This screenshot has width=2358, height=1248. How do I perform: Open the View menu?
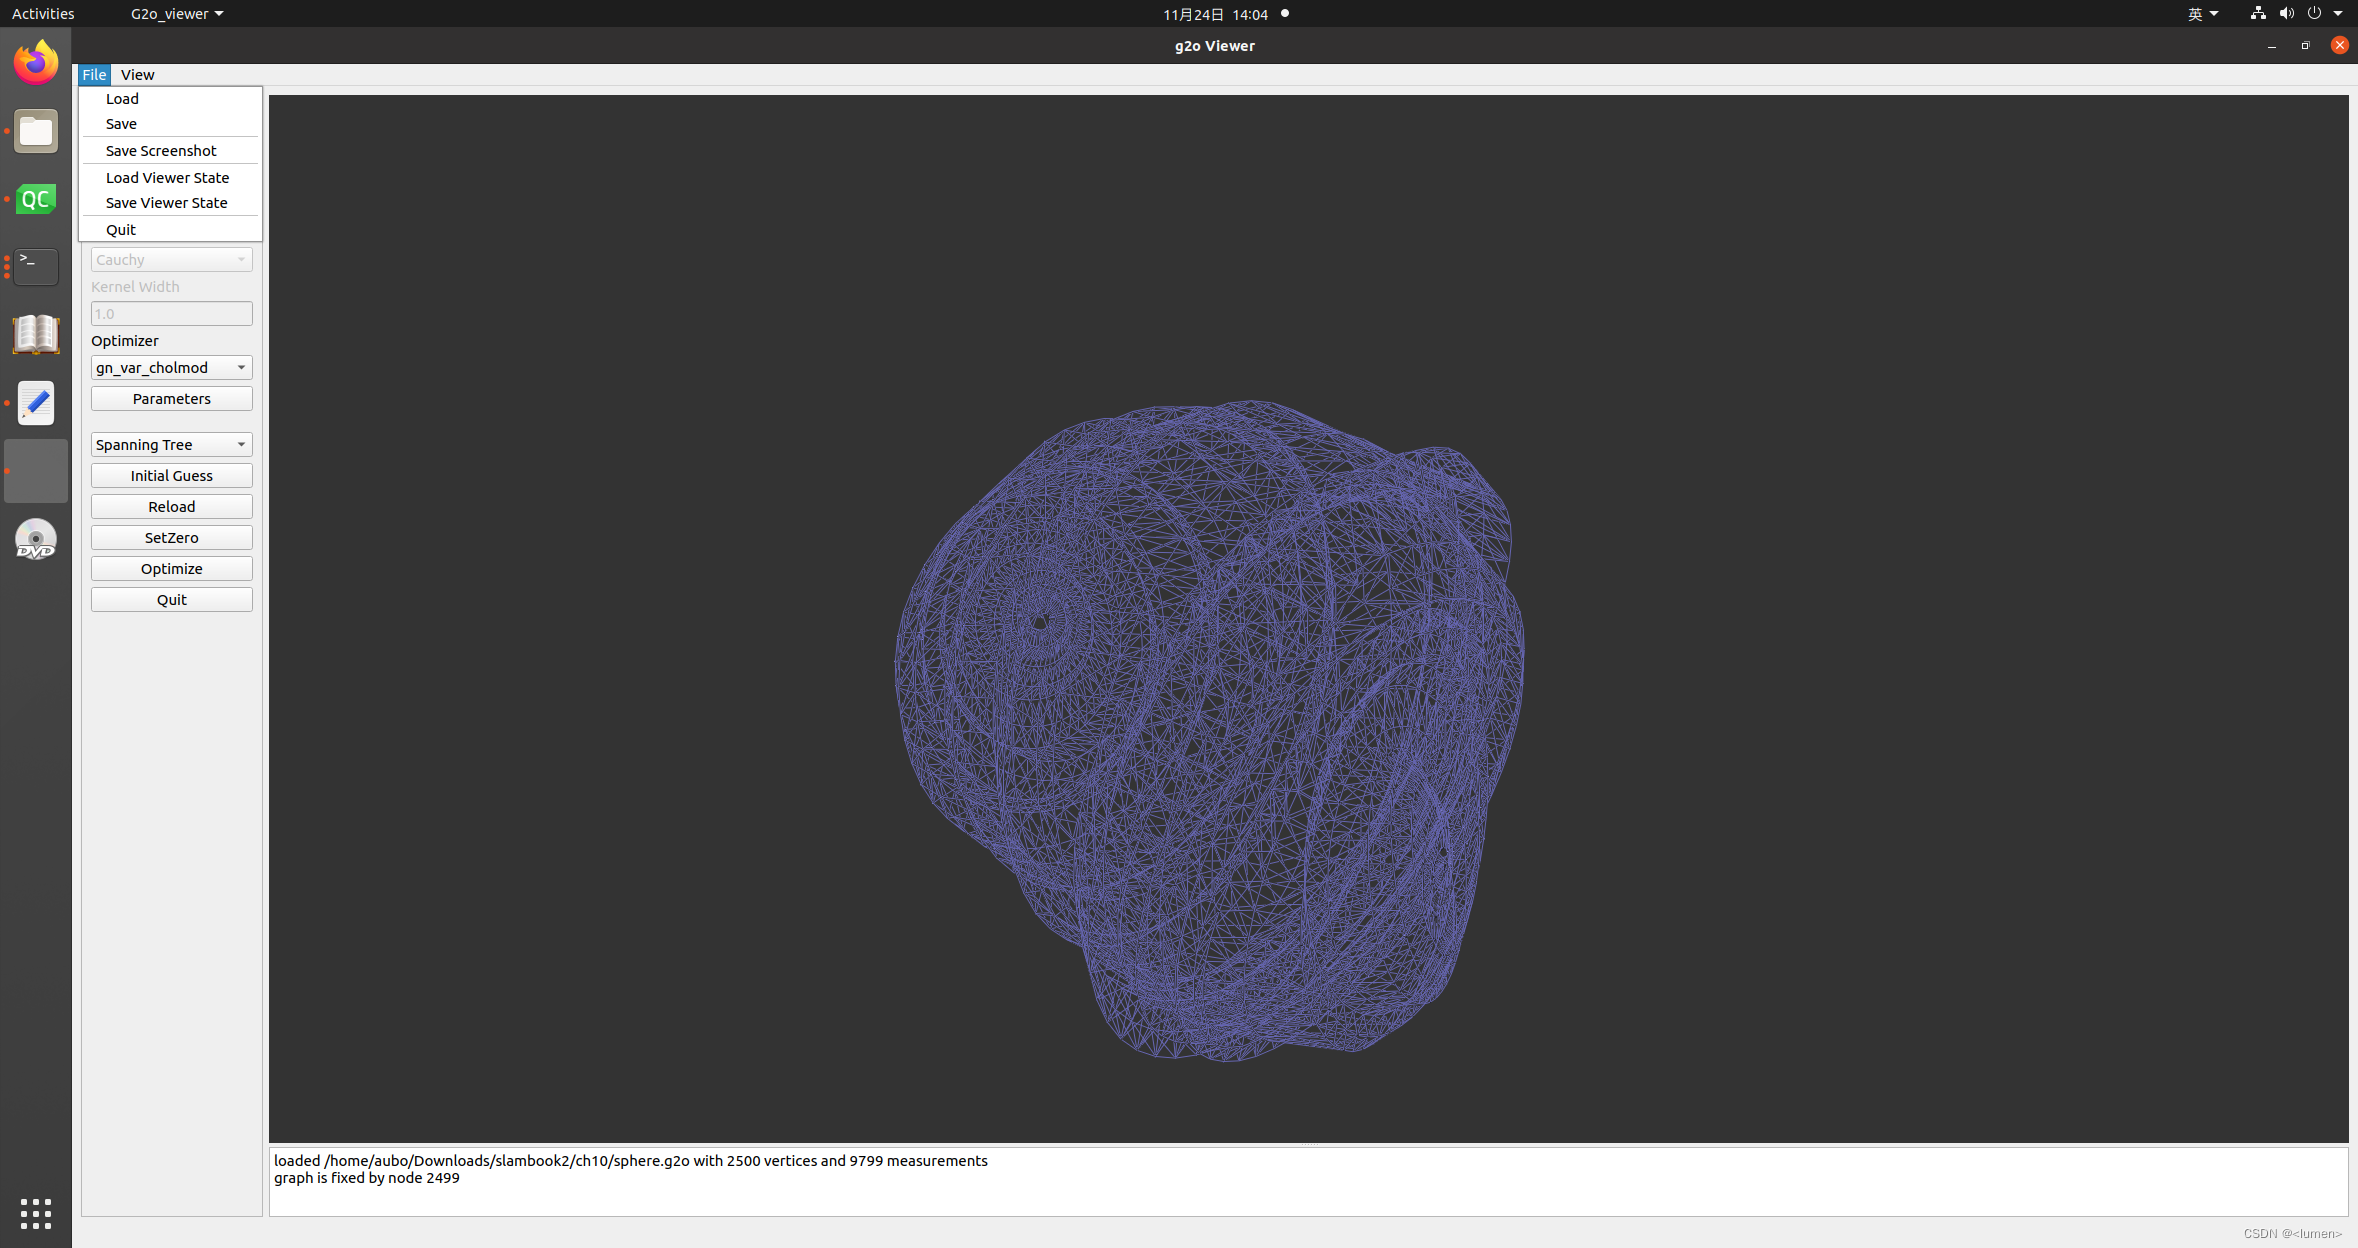coord(137,75)
